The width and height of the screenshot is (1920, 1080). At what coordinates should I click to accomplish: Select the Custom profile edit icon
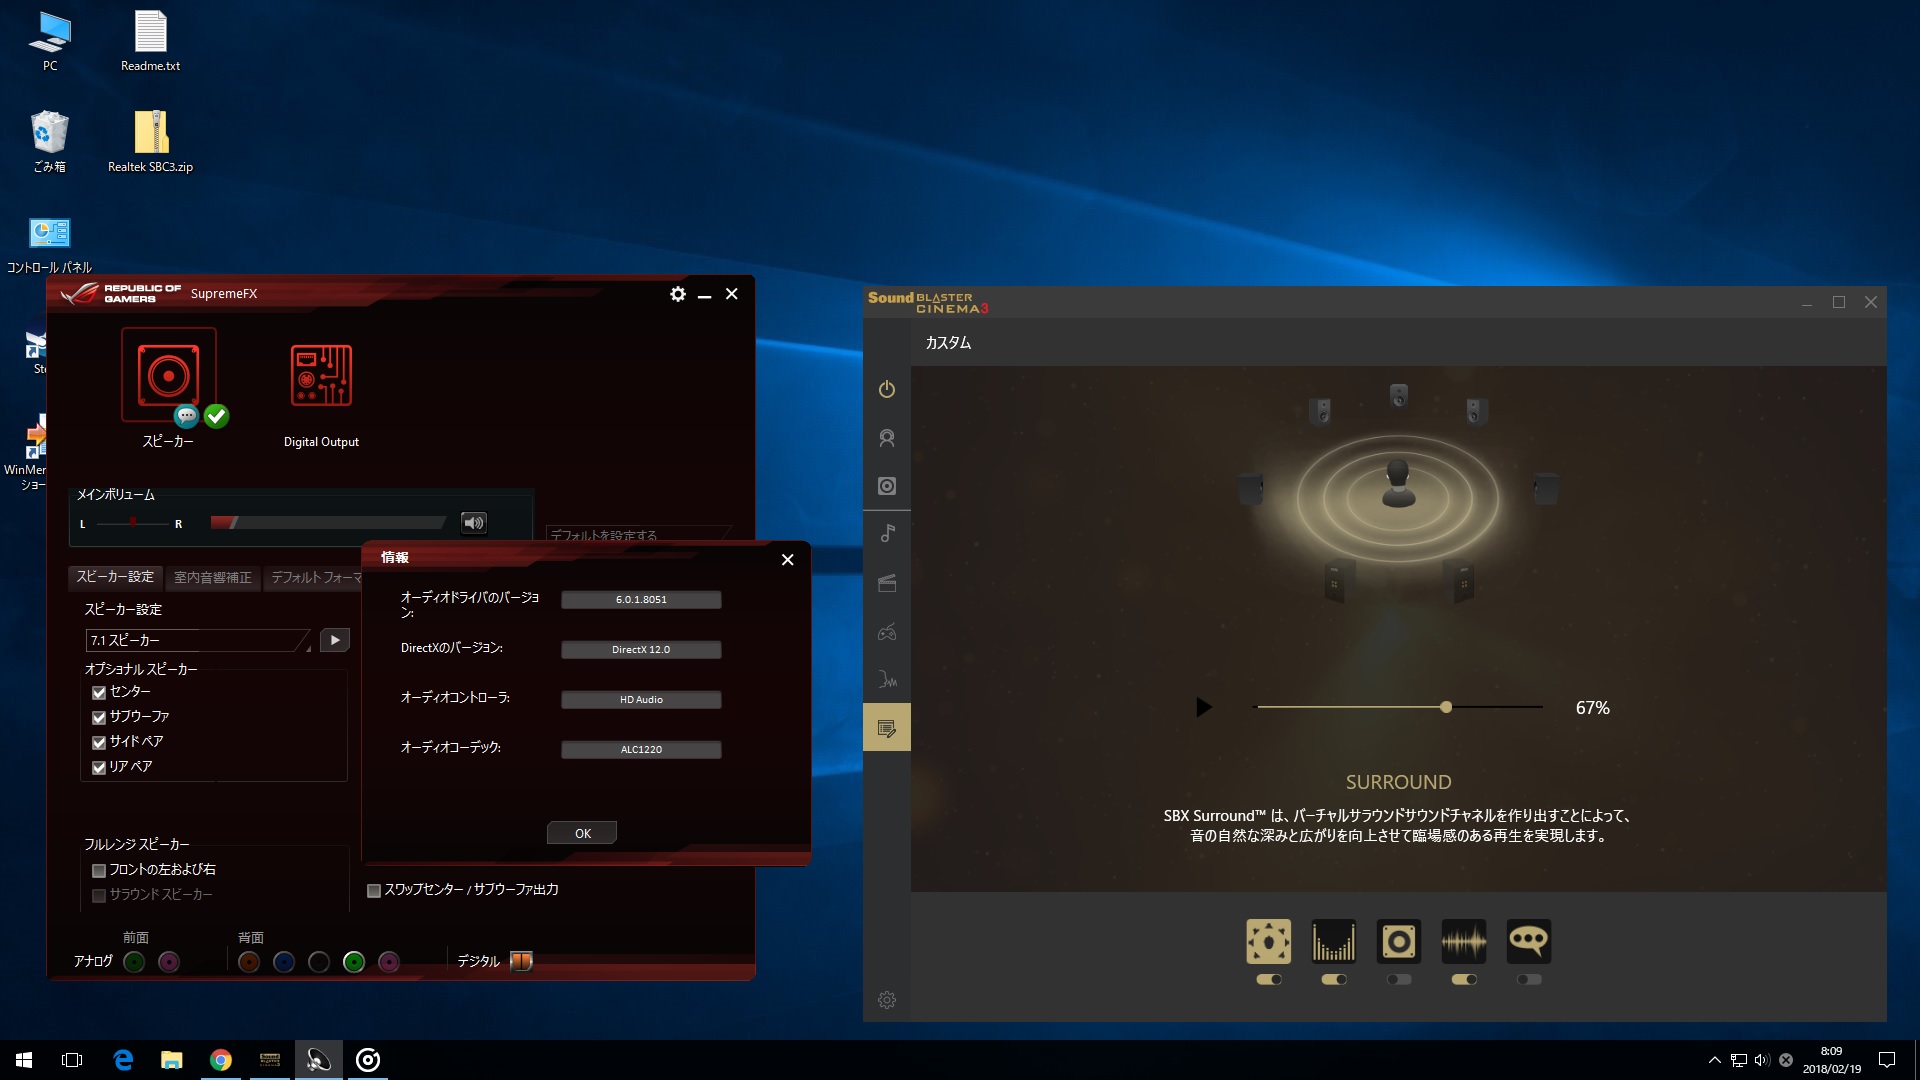tap(886, 728)
